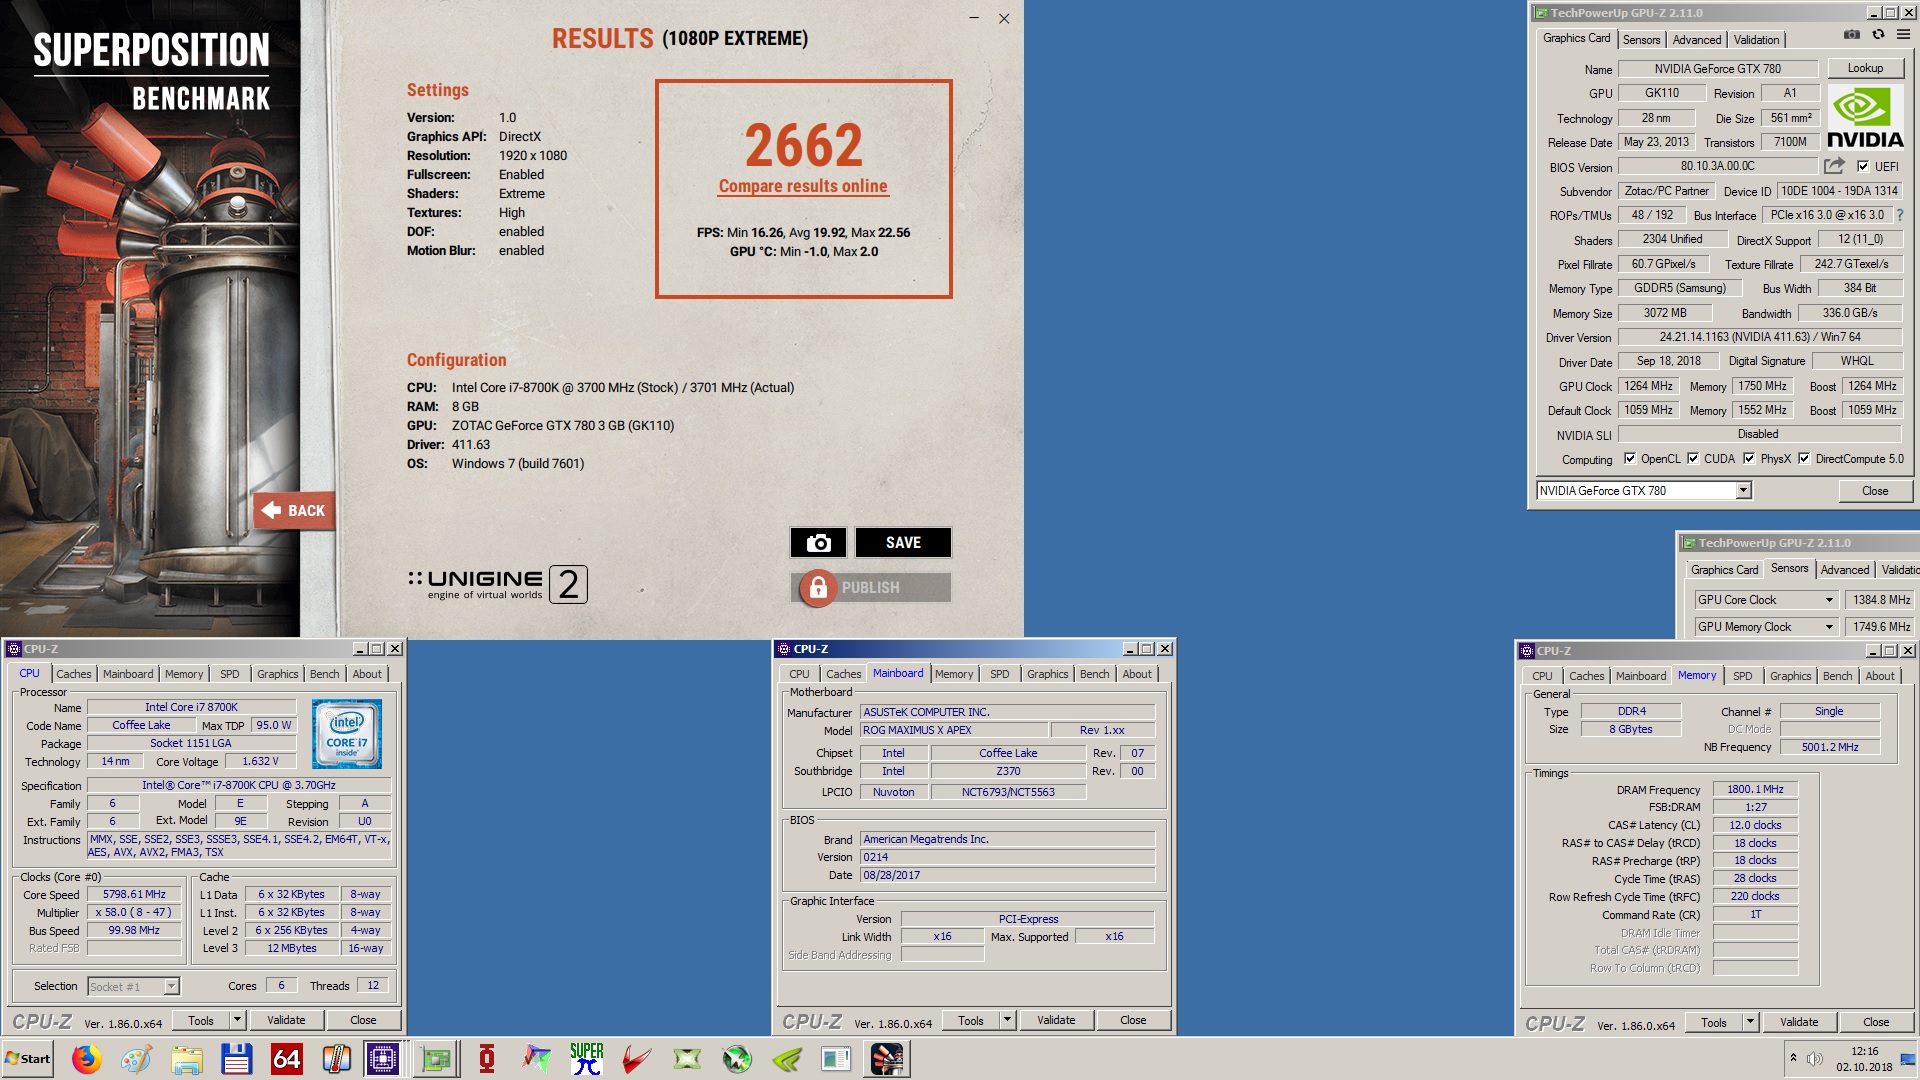Click the 2662 benchmark score
Image resolution: width=1920 pixels, height=1080 pixels.
(803, 146)
